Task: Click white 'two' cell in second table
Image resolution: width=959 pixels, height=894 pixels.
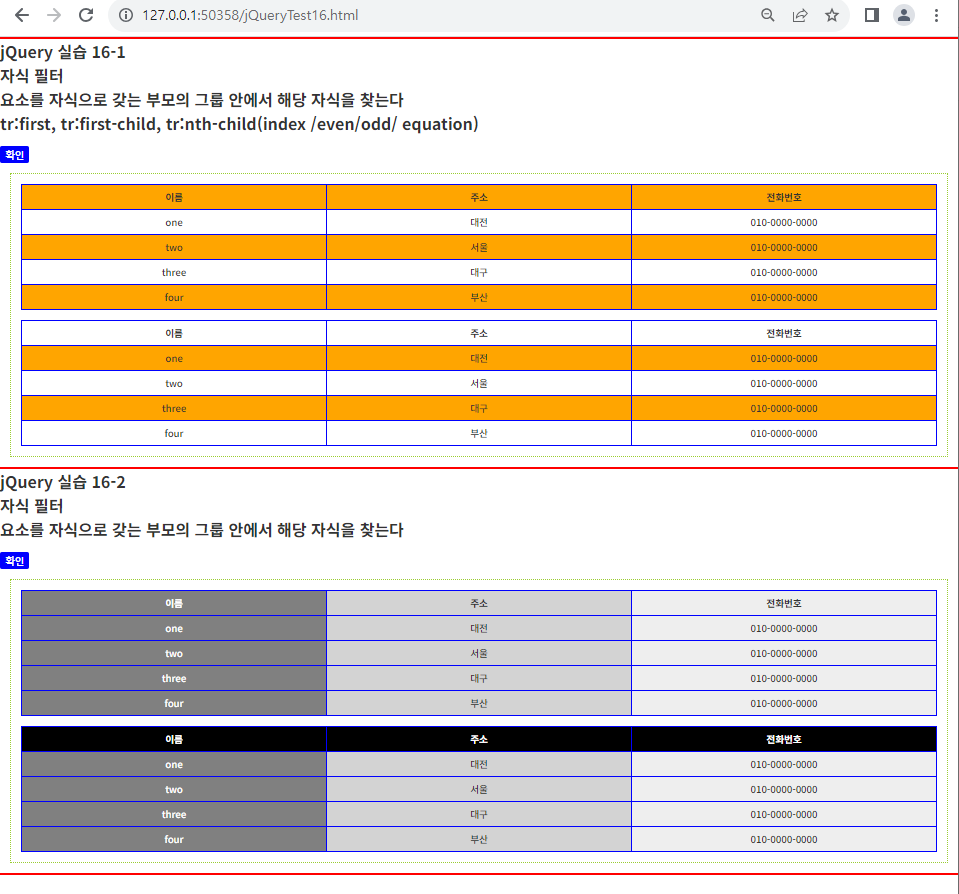Action: click(x=174, y=383)
